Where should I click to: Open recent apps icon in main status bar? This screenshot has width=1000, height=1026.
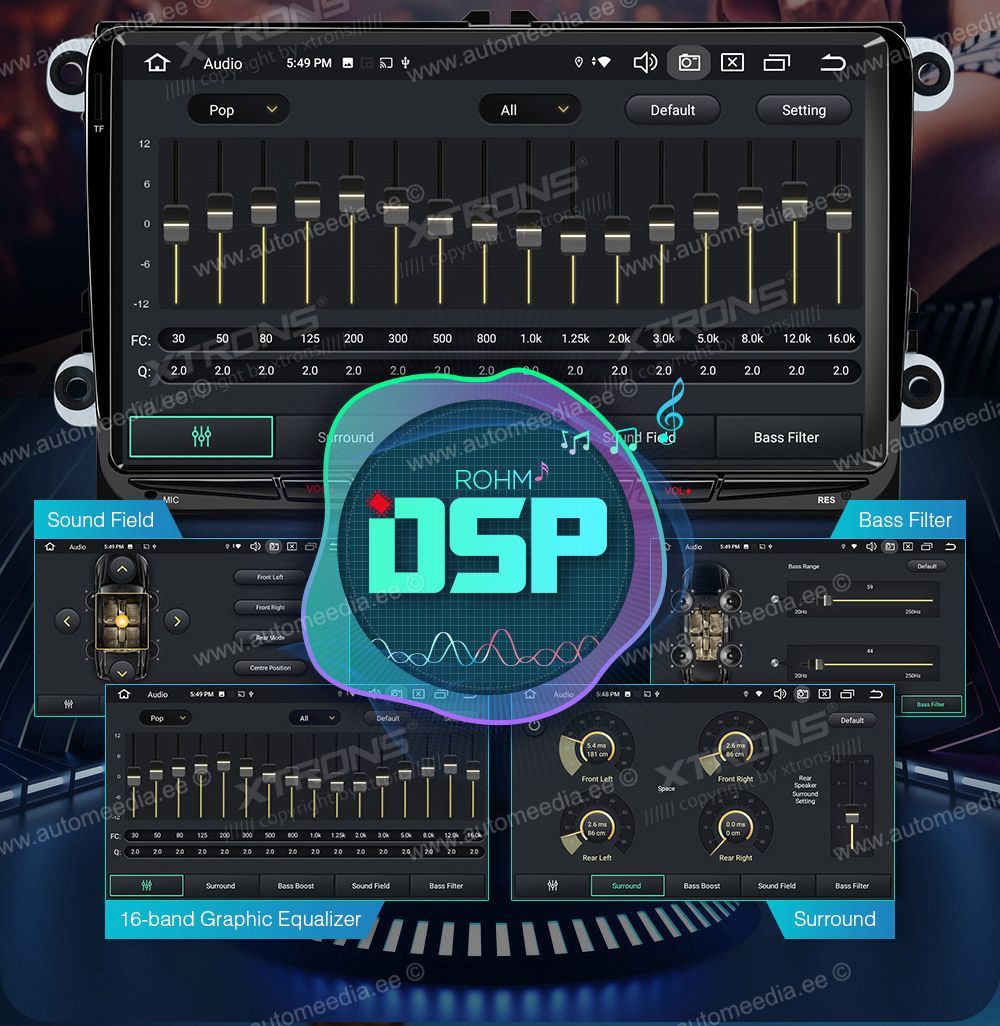pos(777,63)
